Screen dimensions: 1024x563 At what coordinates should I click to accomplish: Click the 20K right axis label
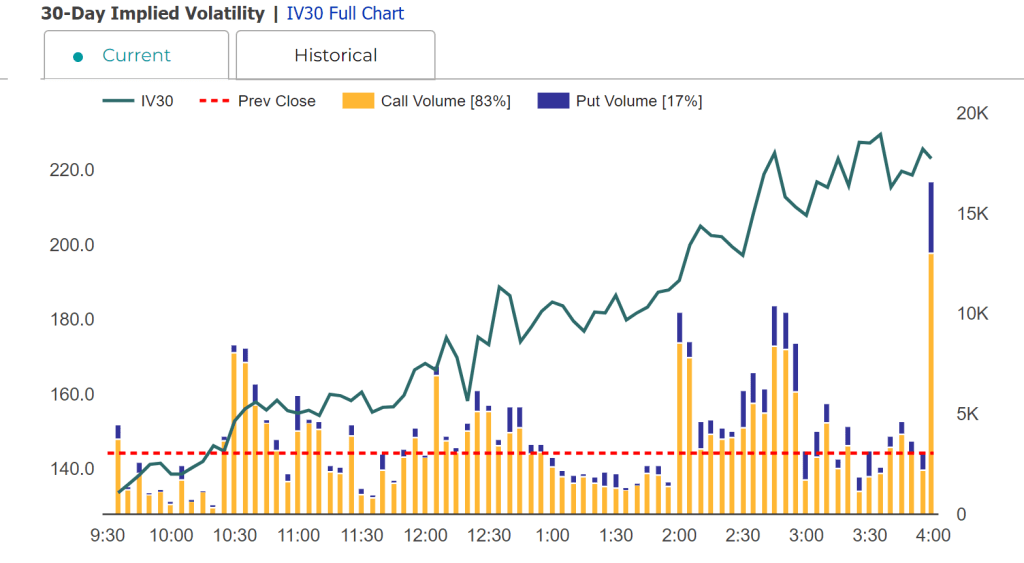(972, 114)
